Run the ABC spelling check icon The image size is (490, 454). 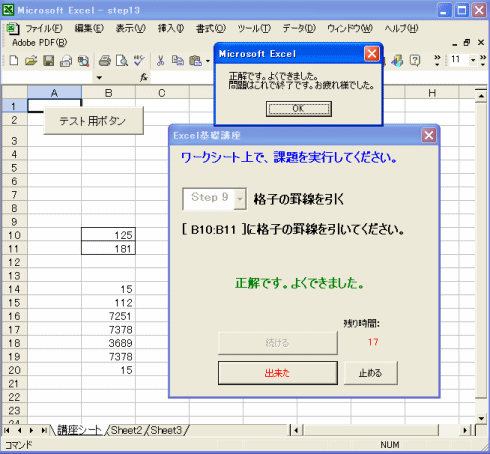click(x=139, y=61)
